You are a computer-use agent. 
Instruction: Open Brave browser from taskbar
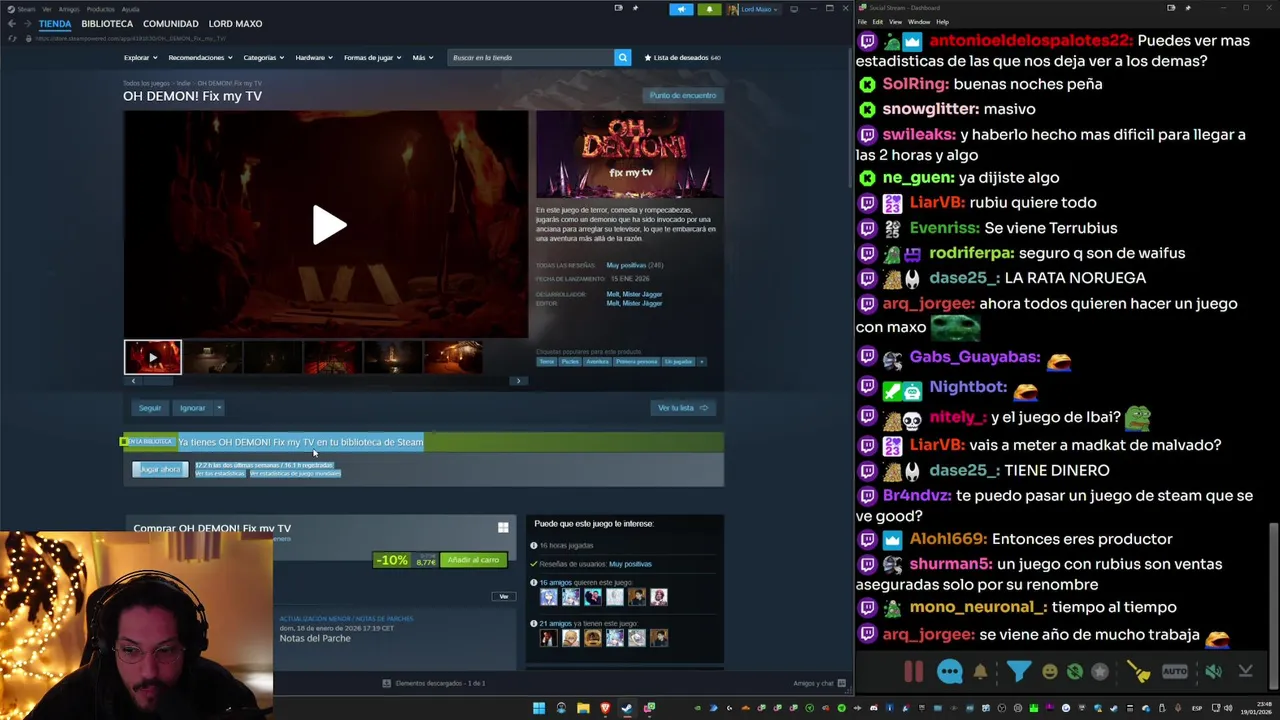605,708
